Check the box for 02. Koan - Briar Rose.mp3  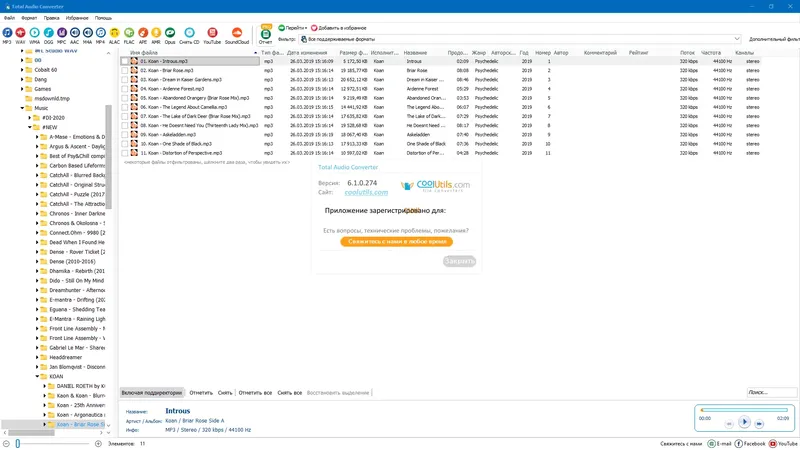point(125,70)
